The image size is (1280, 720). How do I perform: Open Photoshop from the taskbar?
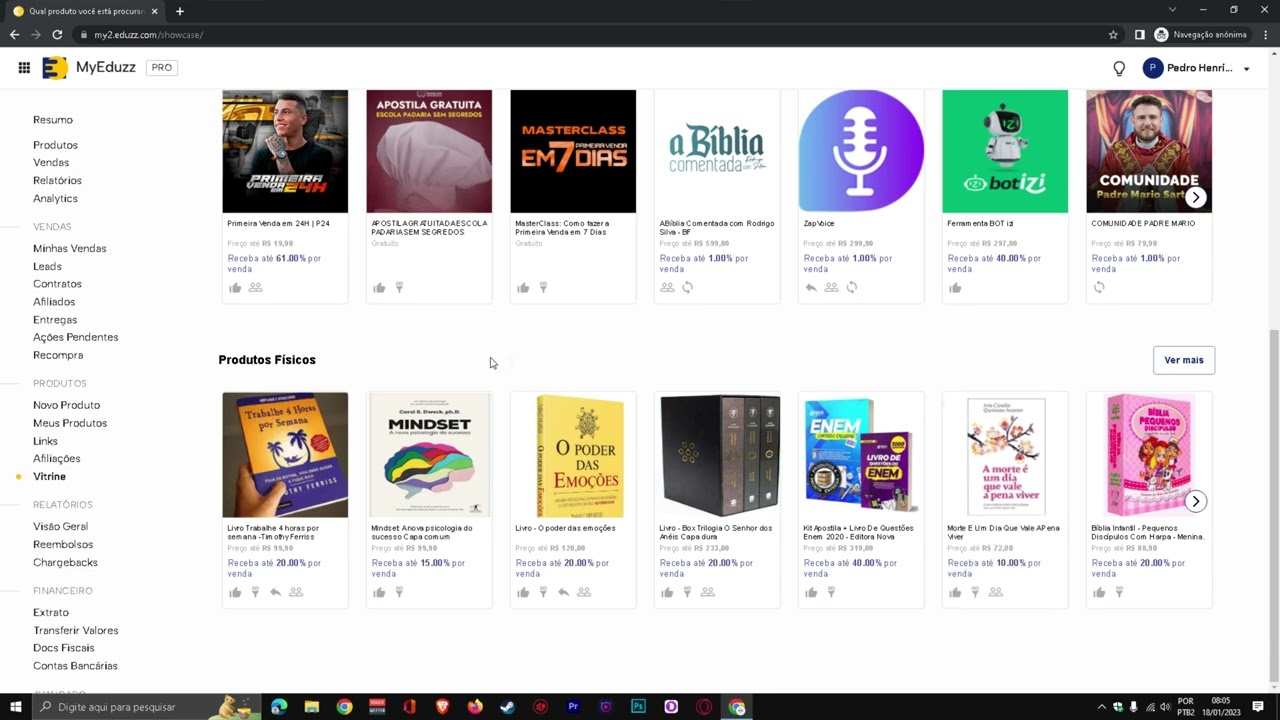pos(638,707)
